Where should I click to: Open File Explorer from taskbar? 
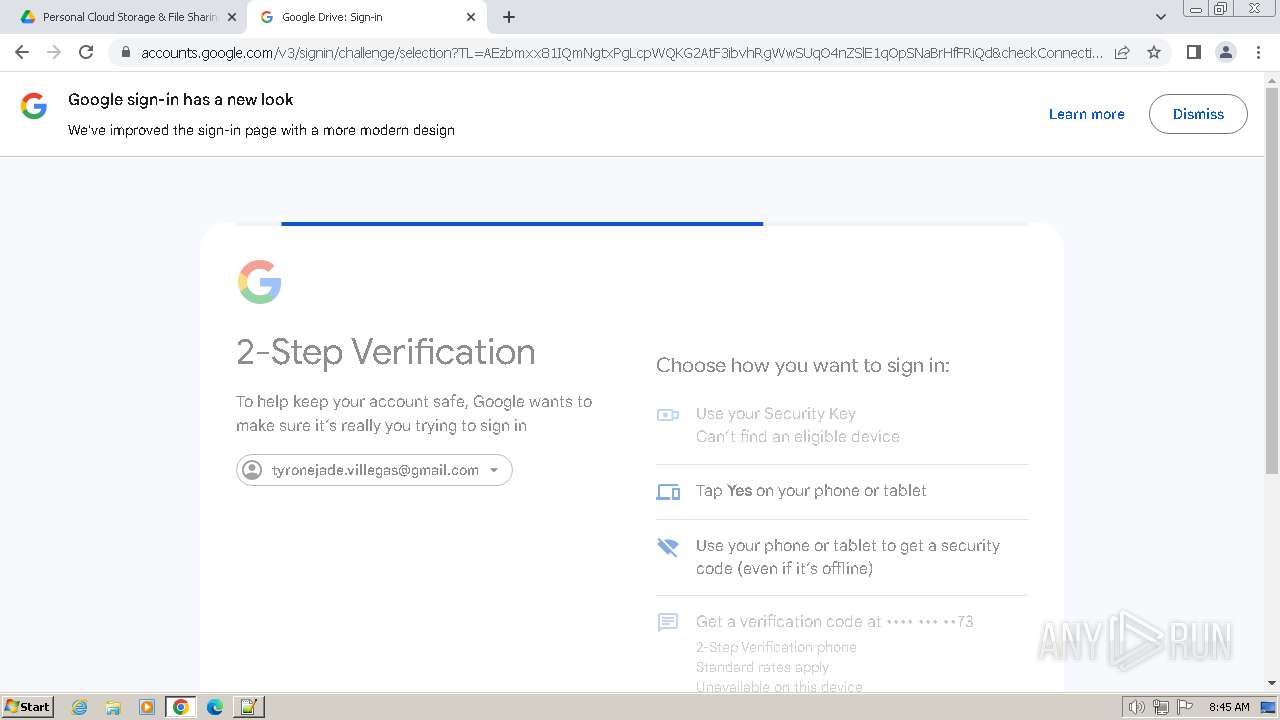click(113, 707)
